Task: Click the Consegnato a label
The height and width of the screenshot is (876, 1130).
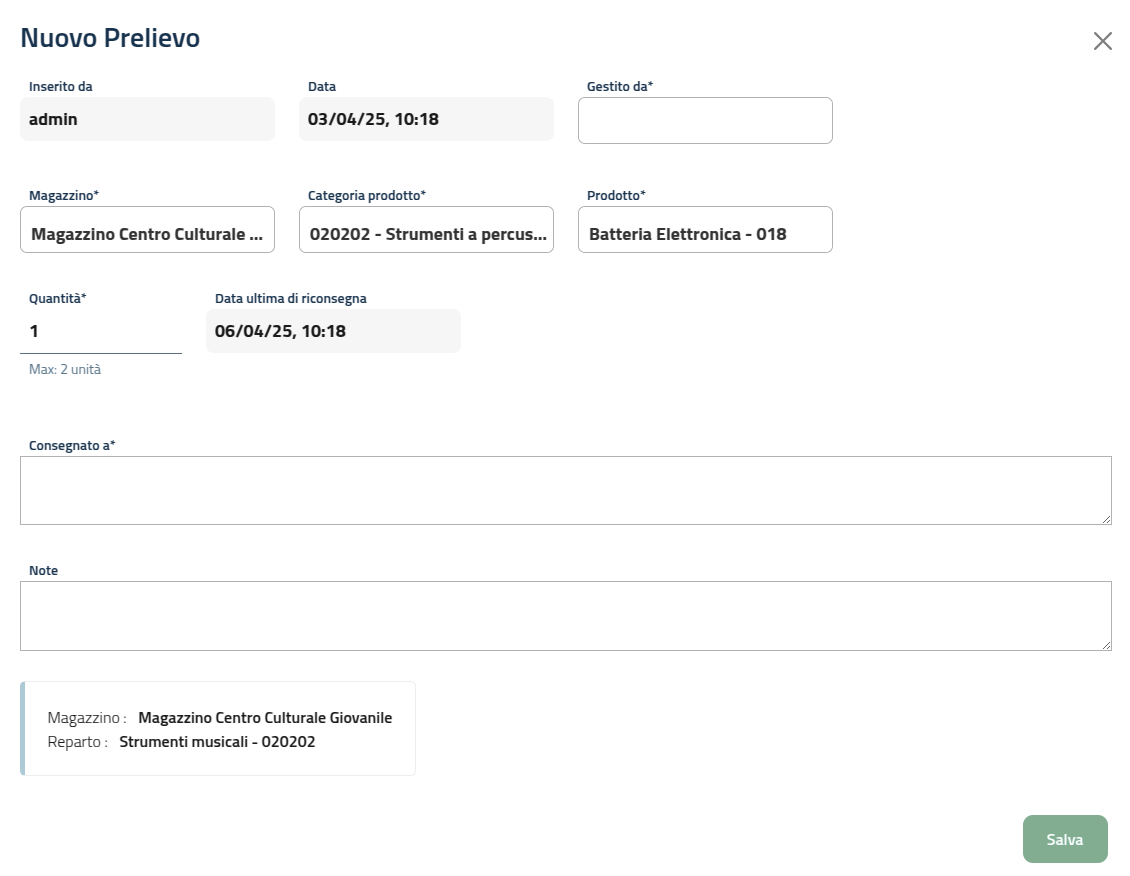Action: pyautogui.click(x=72, y=446)
